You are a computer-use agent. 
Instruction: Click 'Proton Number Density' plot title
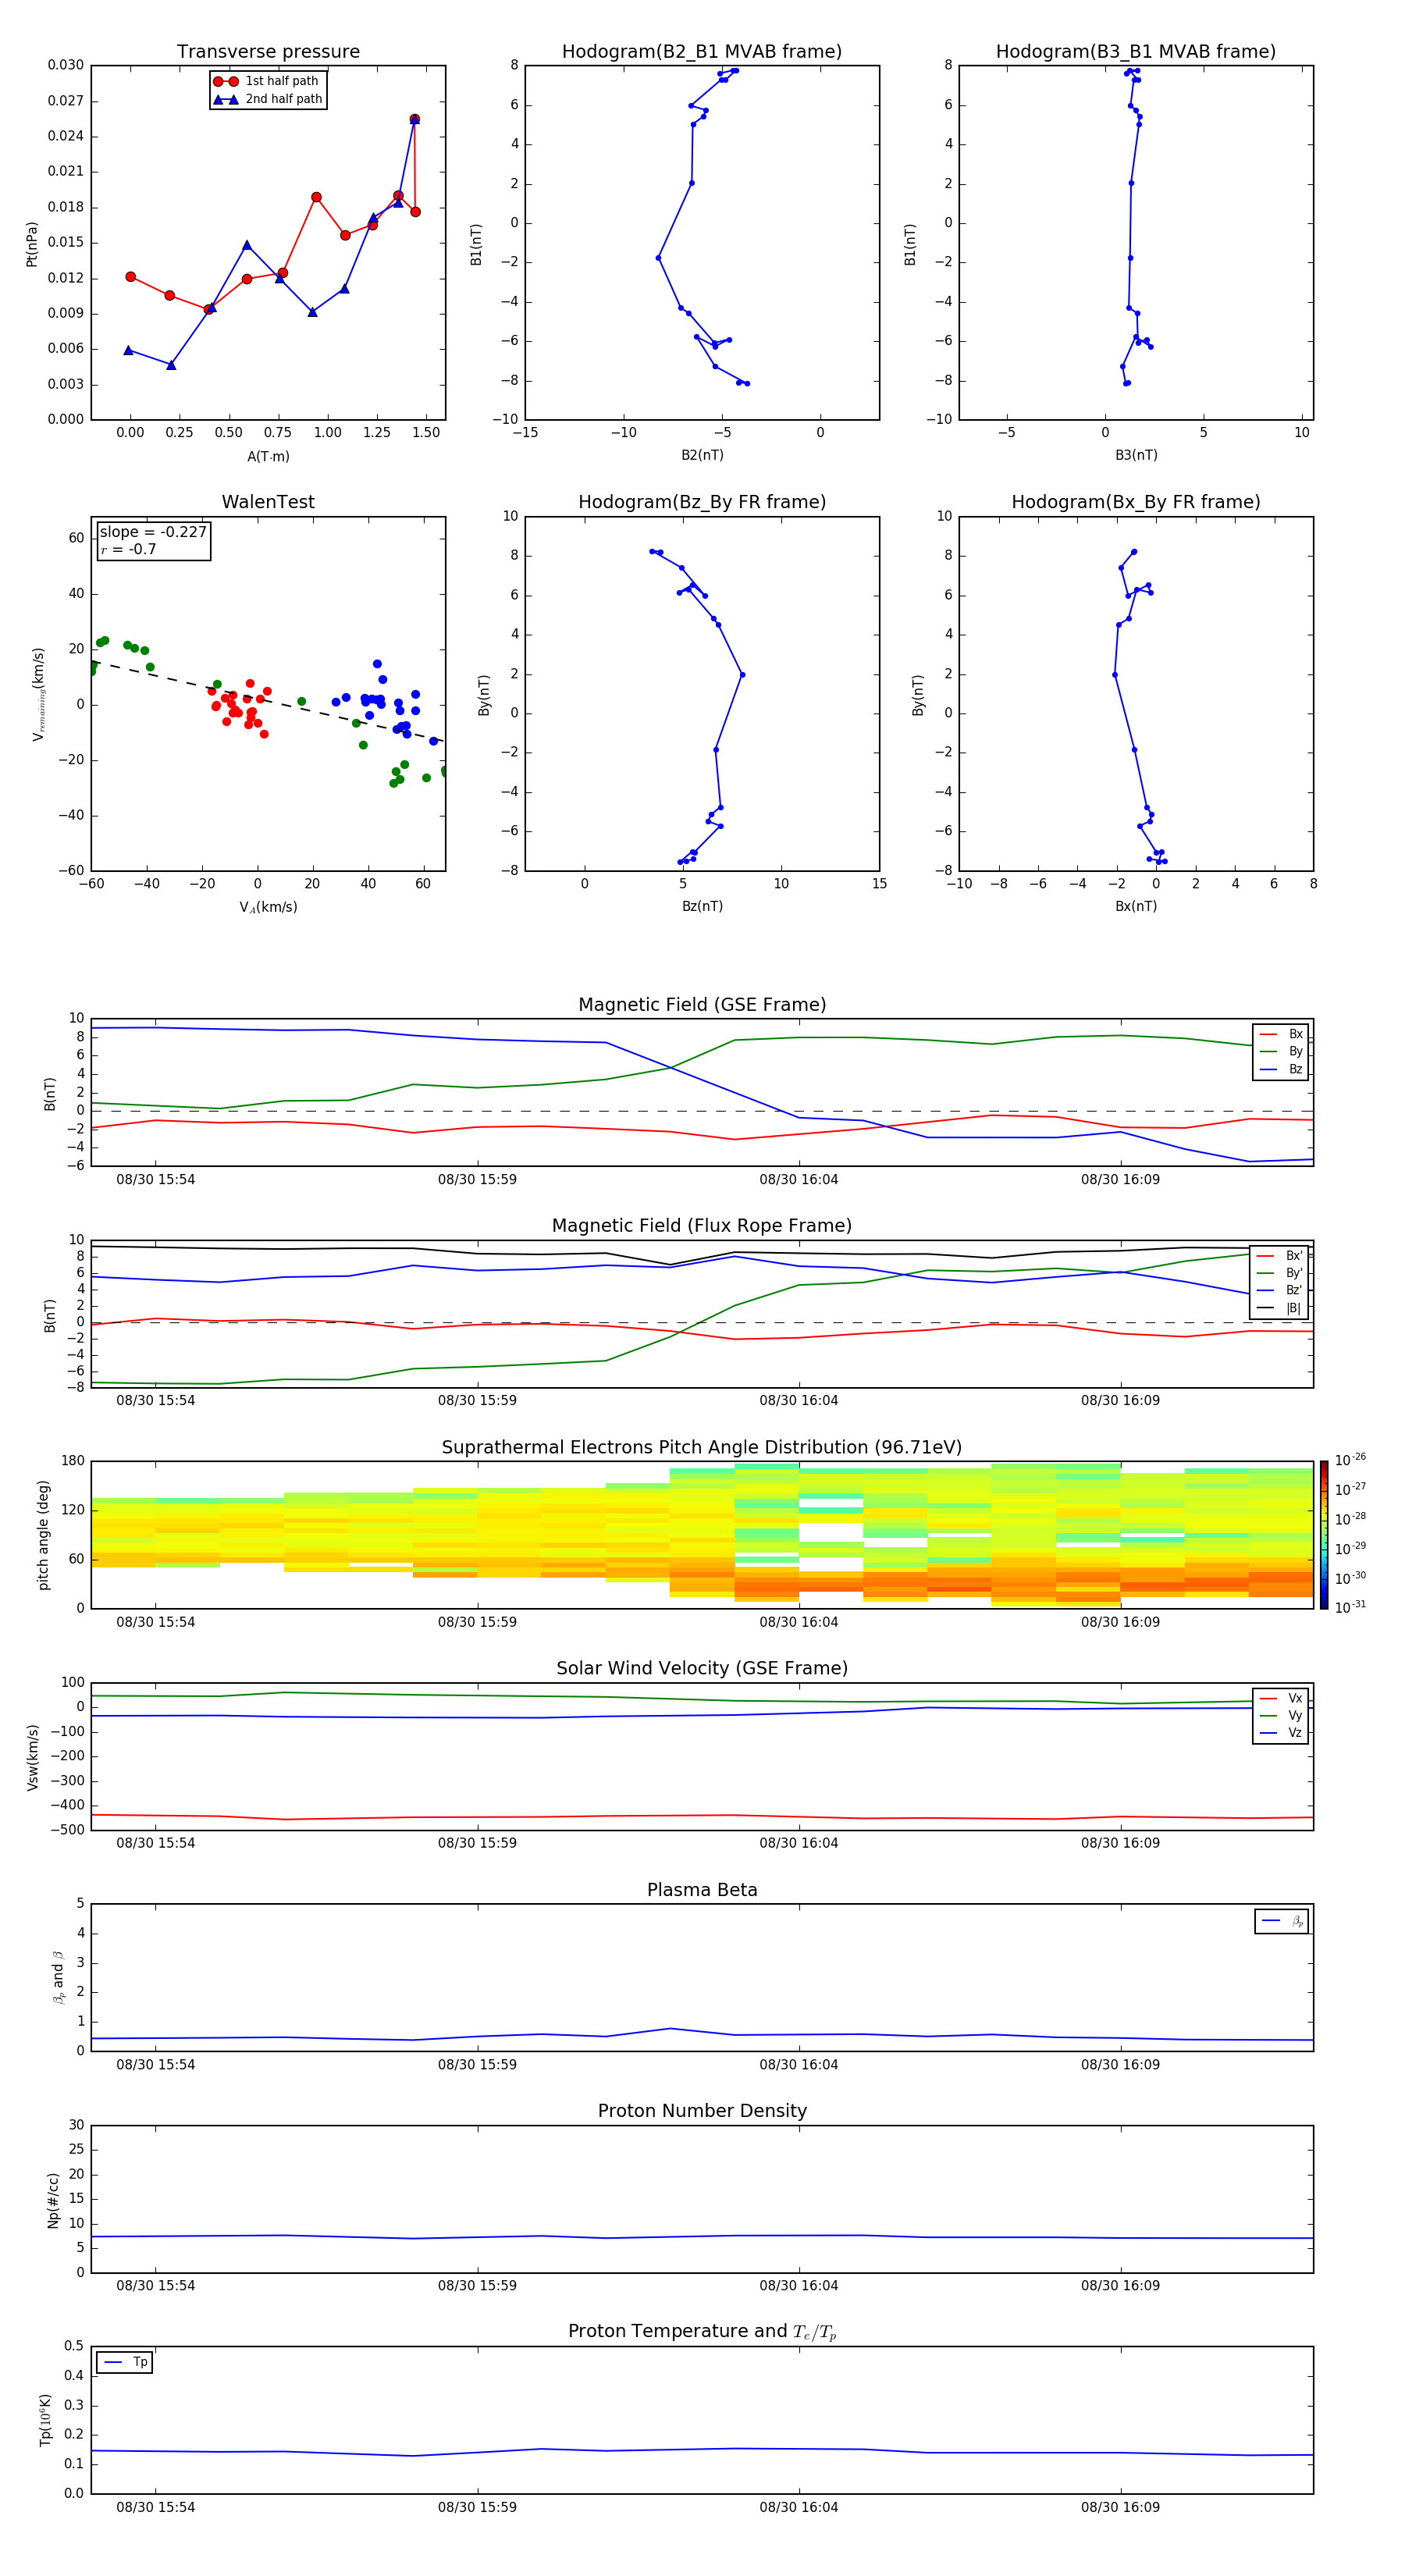coord(702,2111)
